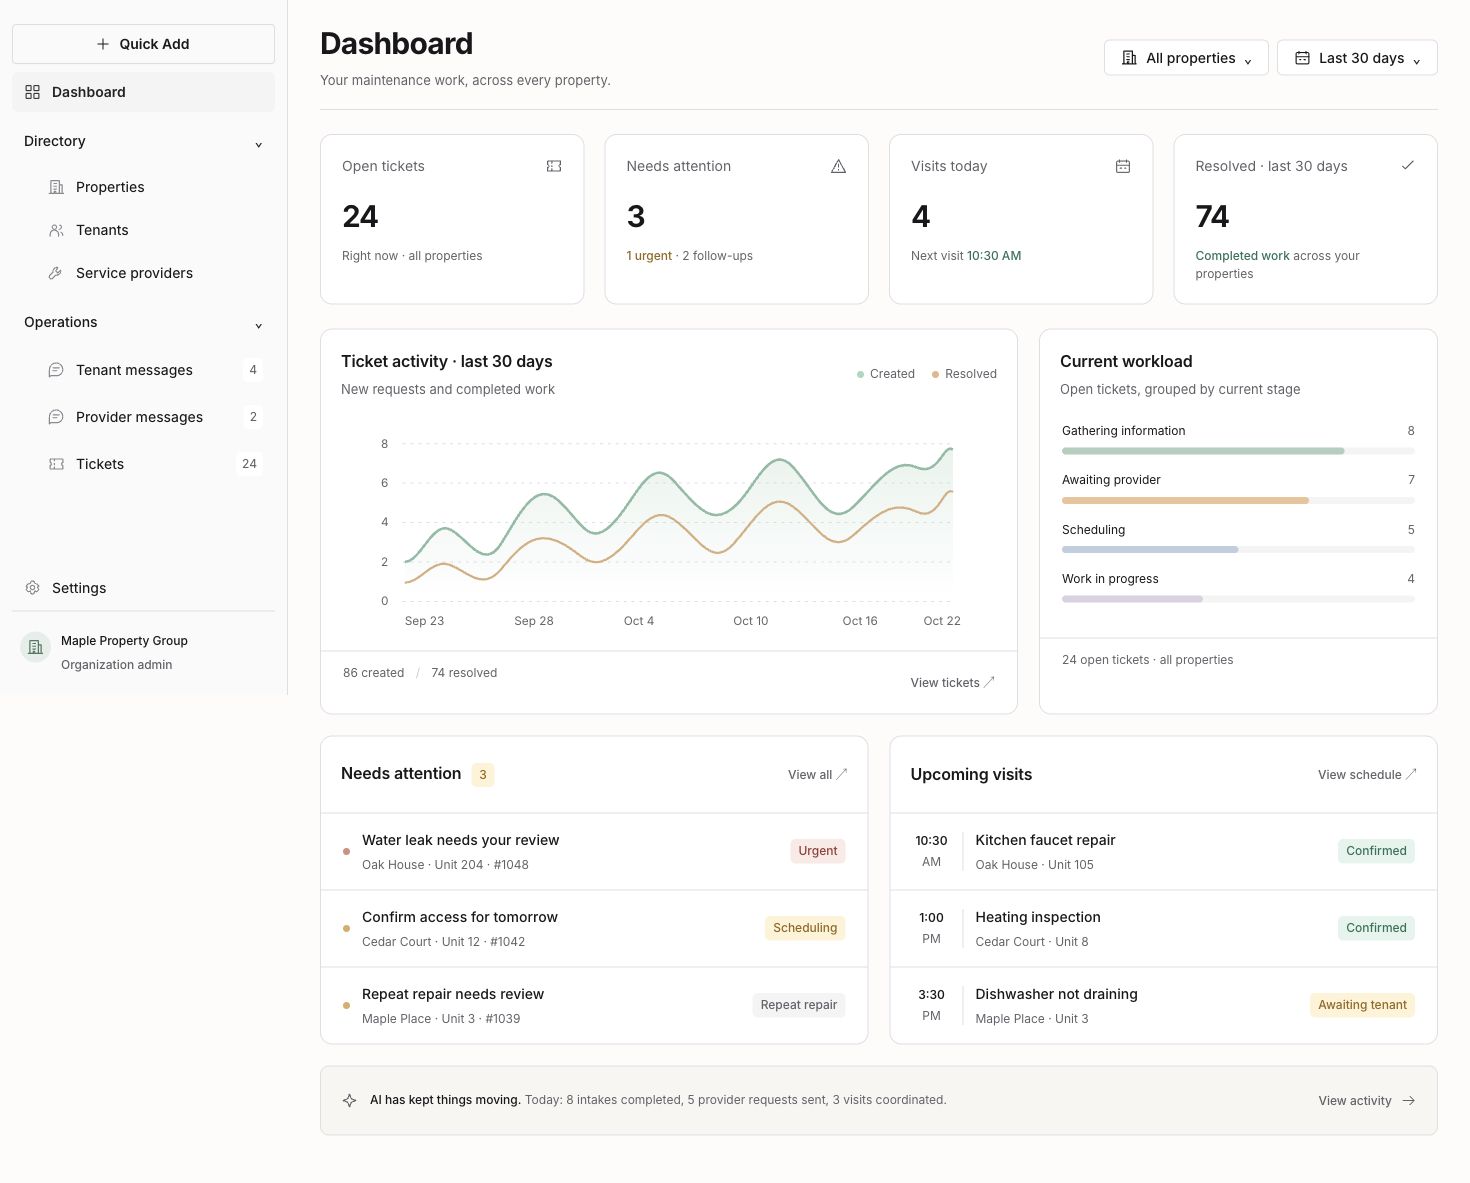Click the Scheduling workload progress bar
1470x1183 pixels.
tap(1238, 550)
